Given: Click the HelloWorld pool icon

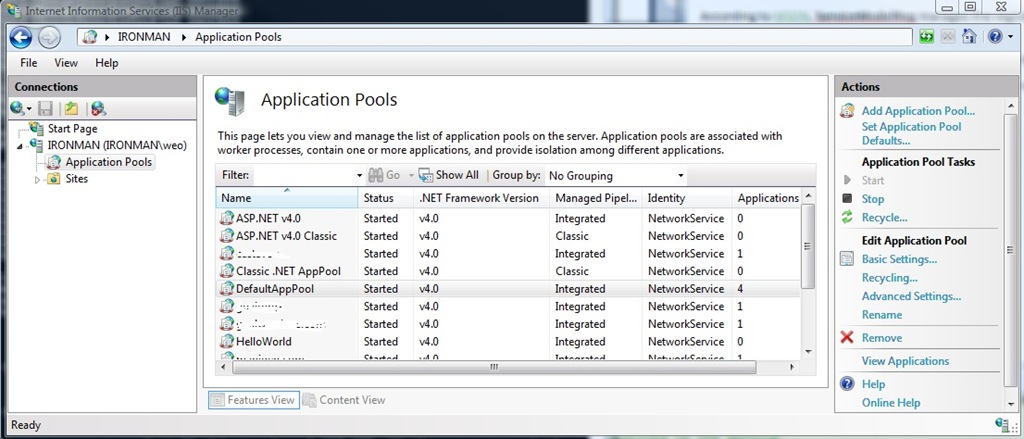Looking at the screenshot, I should click(227, 341).
